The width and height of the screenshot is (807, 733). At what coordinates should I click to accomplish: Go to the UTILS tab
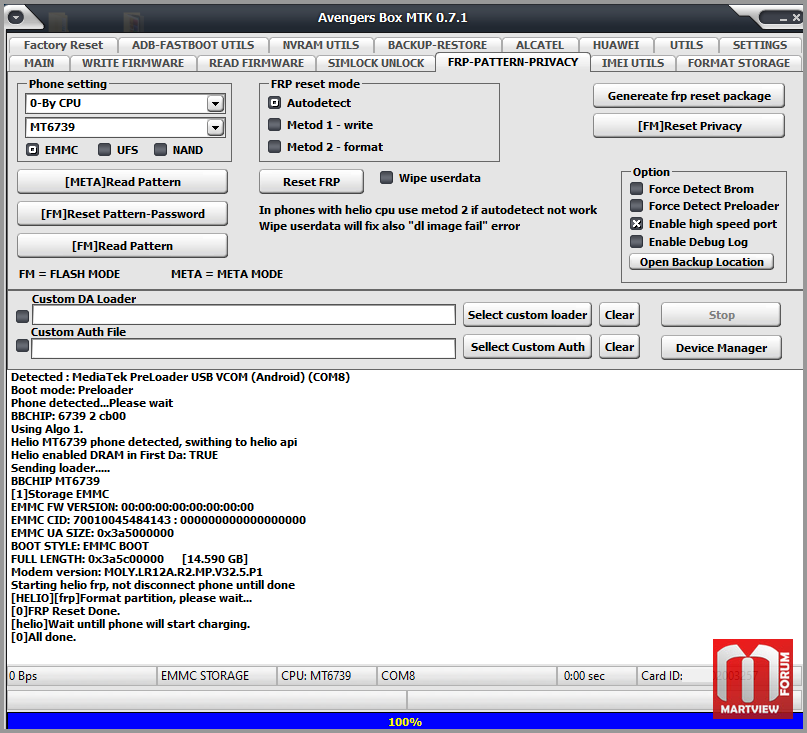(x=686, y=45)
